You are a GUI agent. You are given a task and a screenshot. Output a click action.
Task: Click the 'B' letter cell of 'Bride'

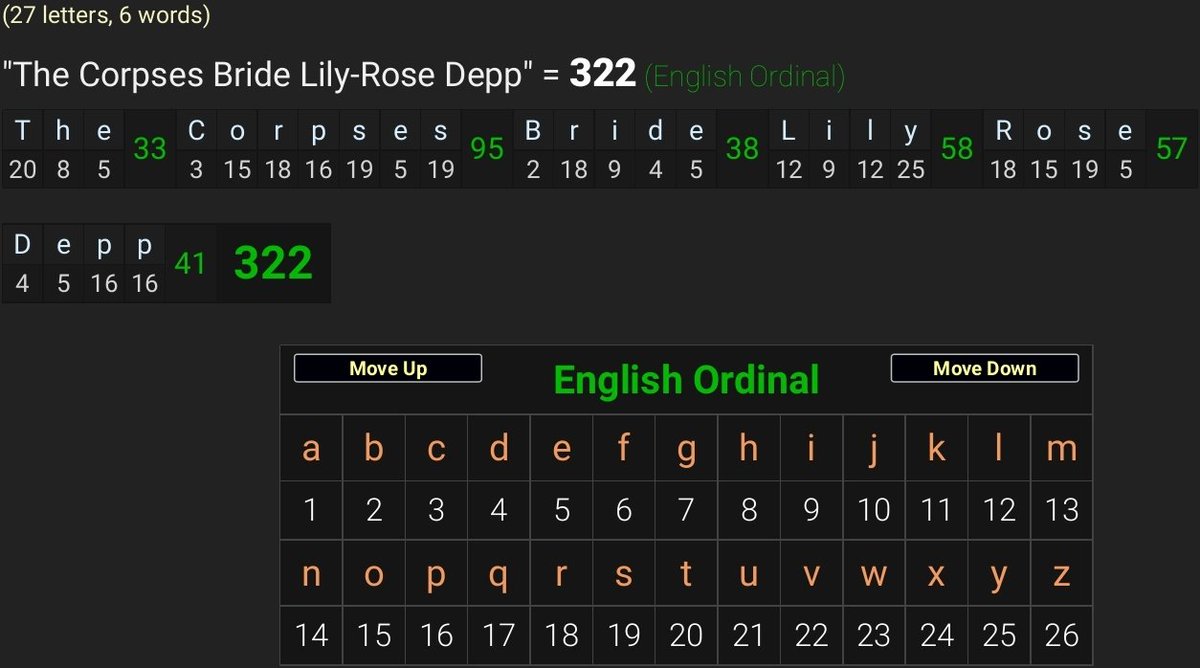tap(533, 130)
